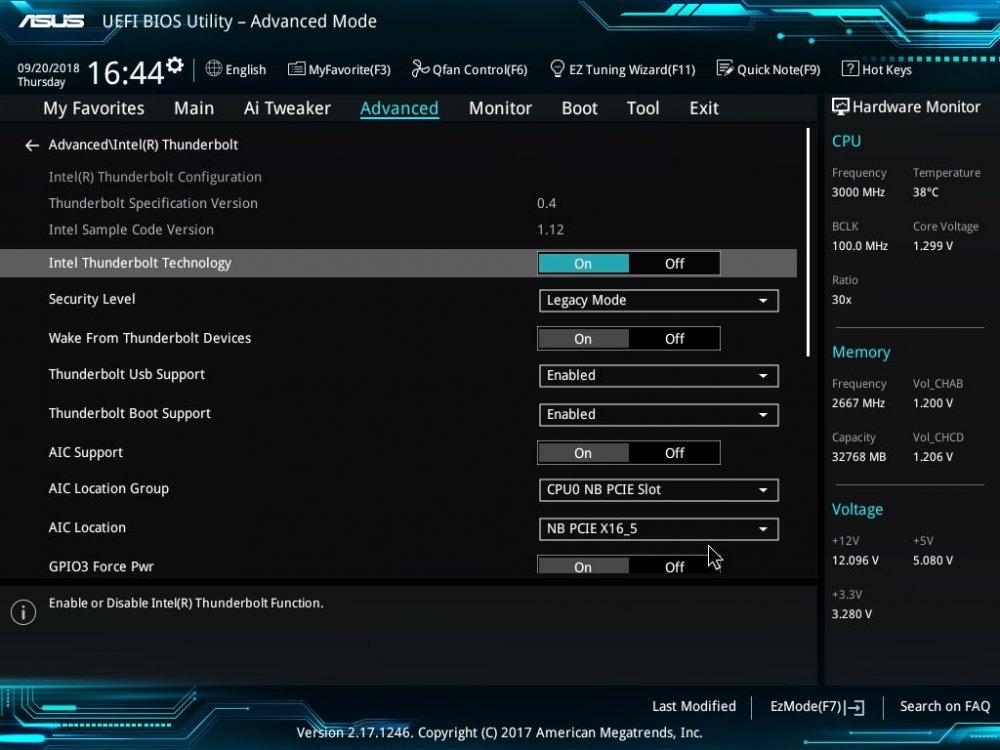Click the +12V reading 12.096 V
Viewport: 1000px width, 750px height.
[855, 560]
